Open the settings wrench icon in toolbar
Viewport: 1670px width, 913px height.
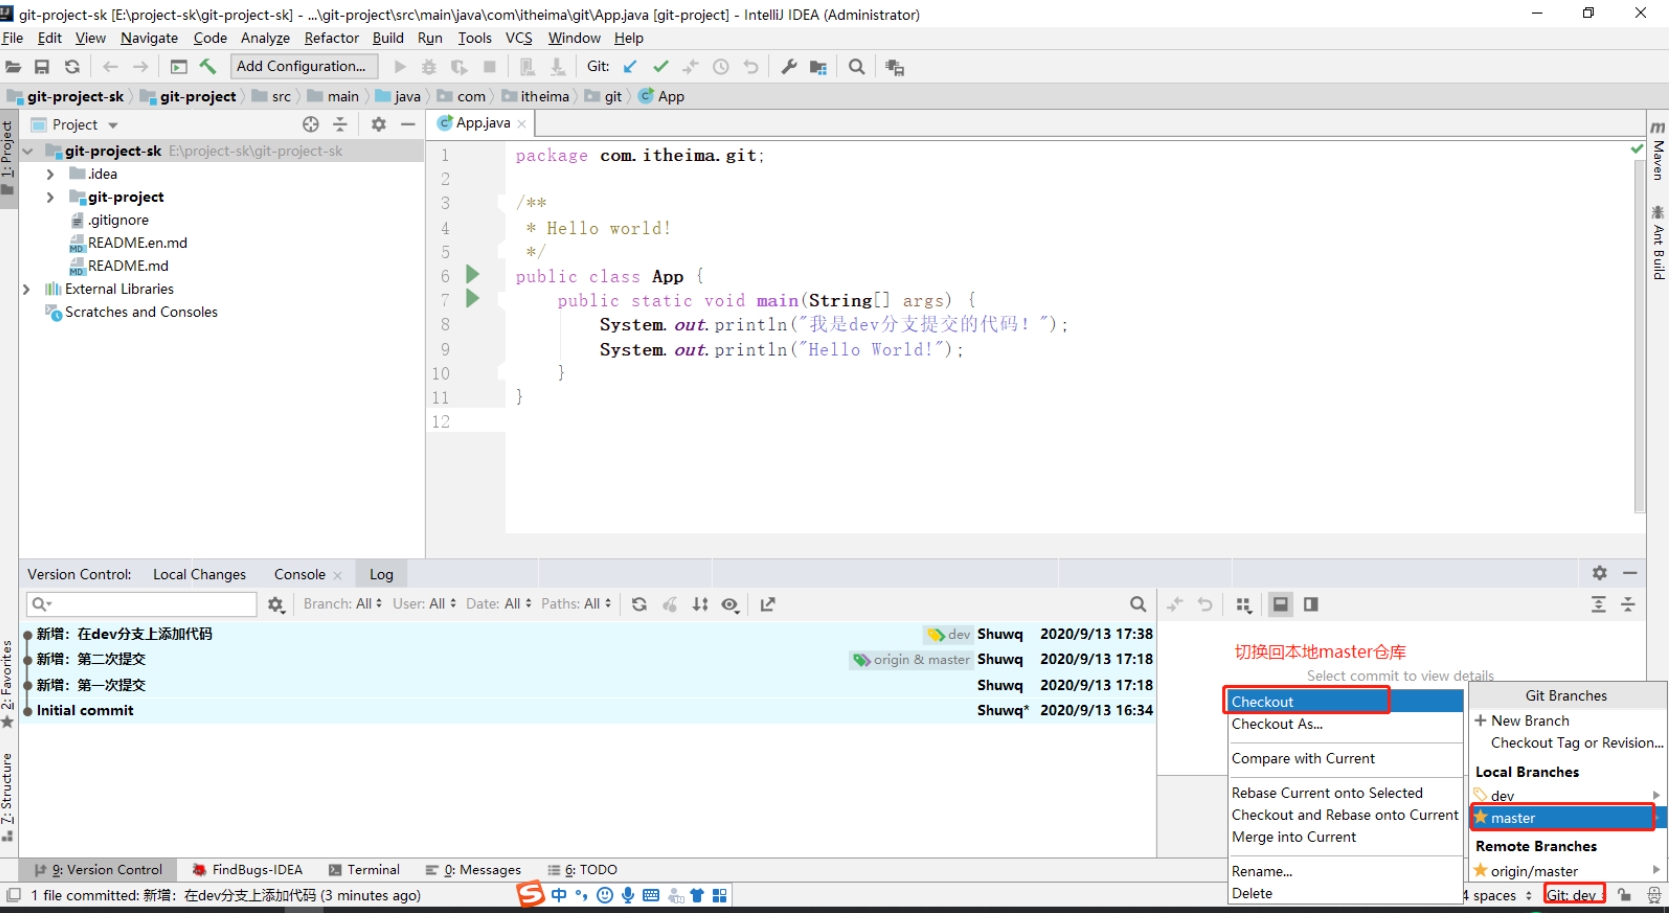pyautogui.click(x=789, y=67)
